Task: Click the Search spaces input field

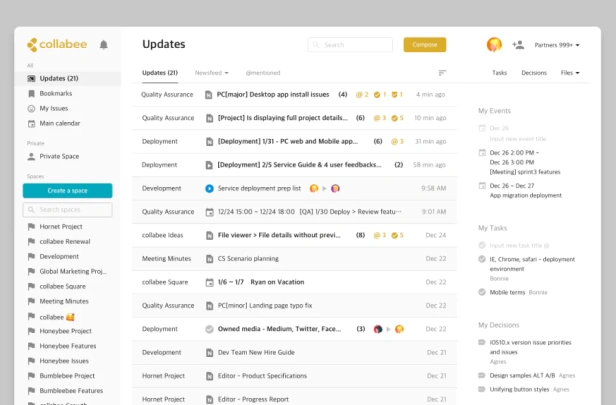Action: (x=68, y=210)
